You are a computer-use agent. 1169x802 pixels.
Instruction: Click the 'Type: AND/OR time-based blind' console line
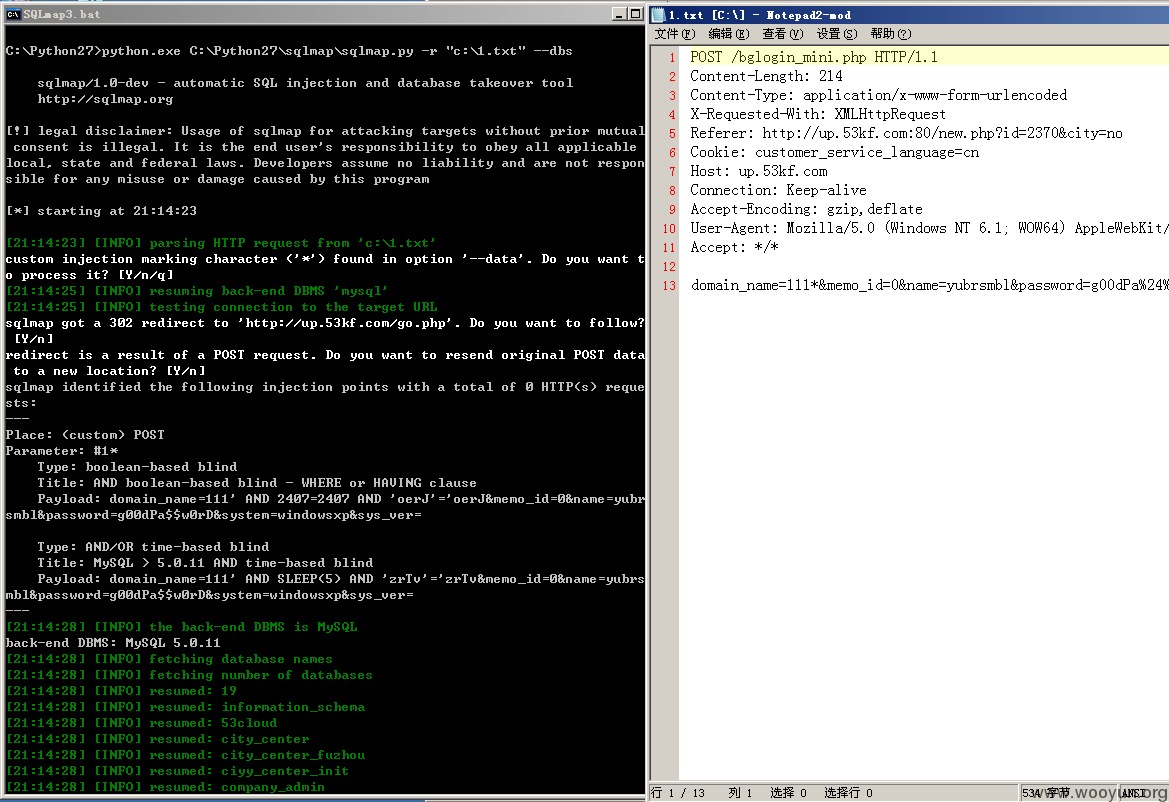(x=153, y=546)
